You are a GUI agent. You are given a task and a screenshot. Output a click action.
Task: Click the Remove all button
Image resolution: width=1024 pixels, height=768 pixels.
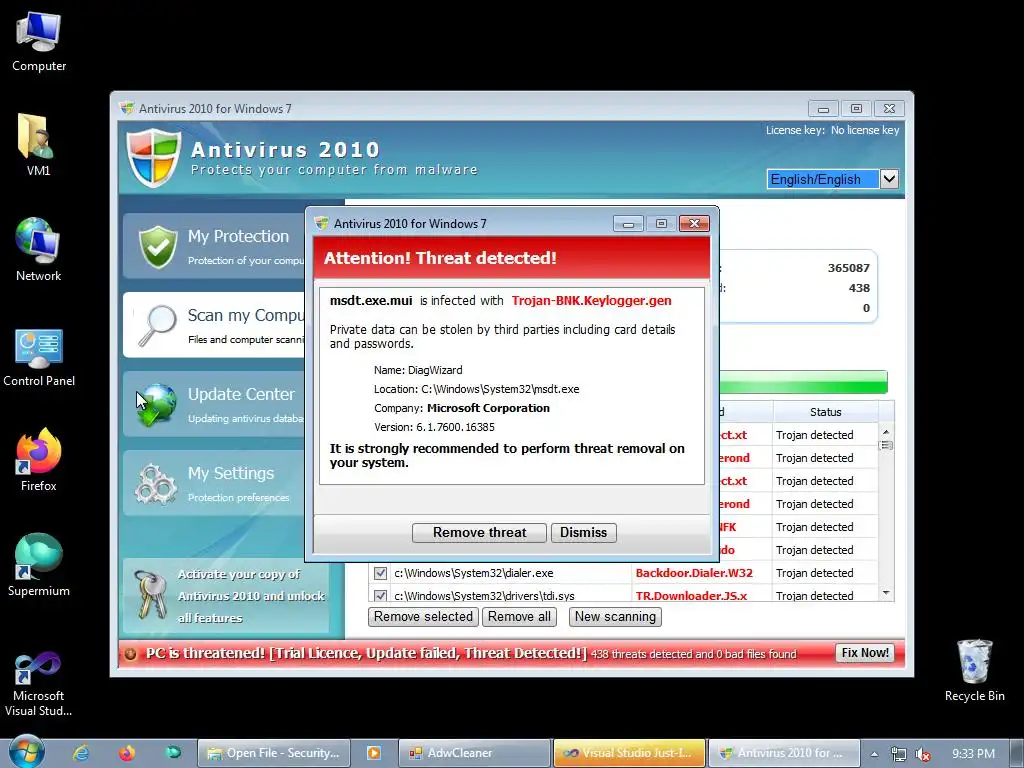tap(519, 616)
